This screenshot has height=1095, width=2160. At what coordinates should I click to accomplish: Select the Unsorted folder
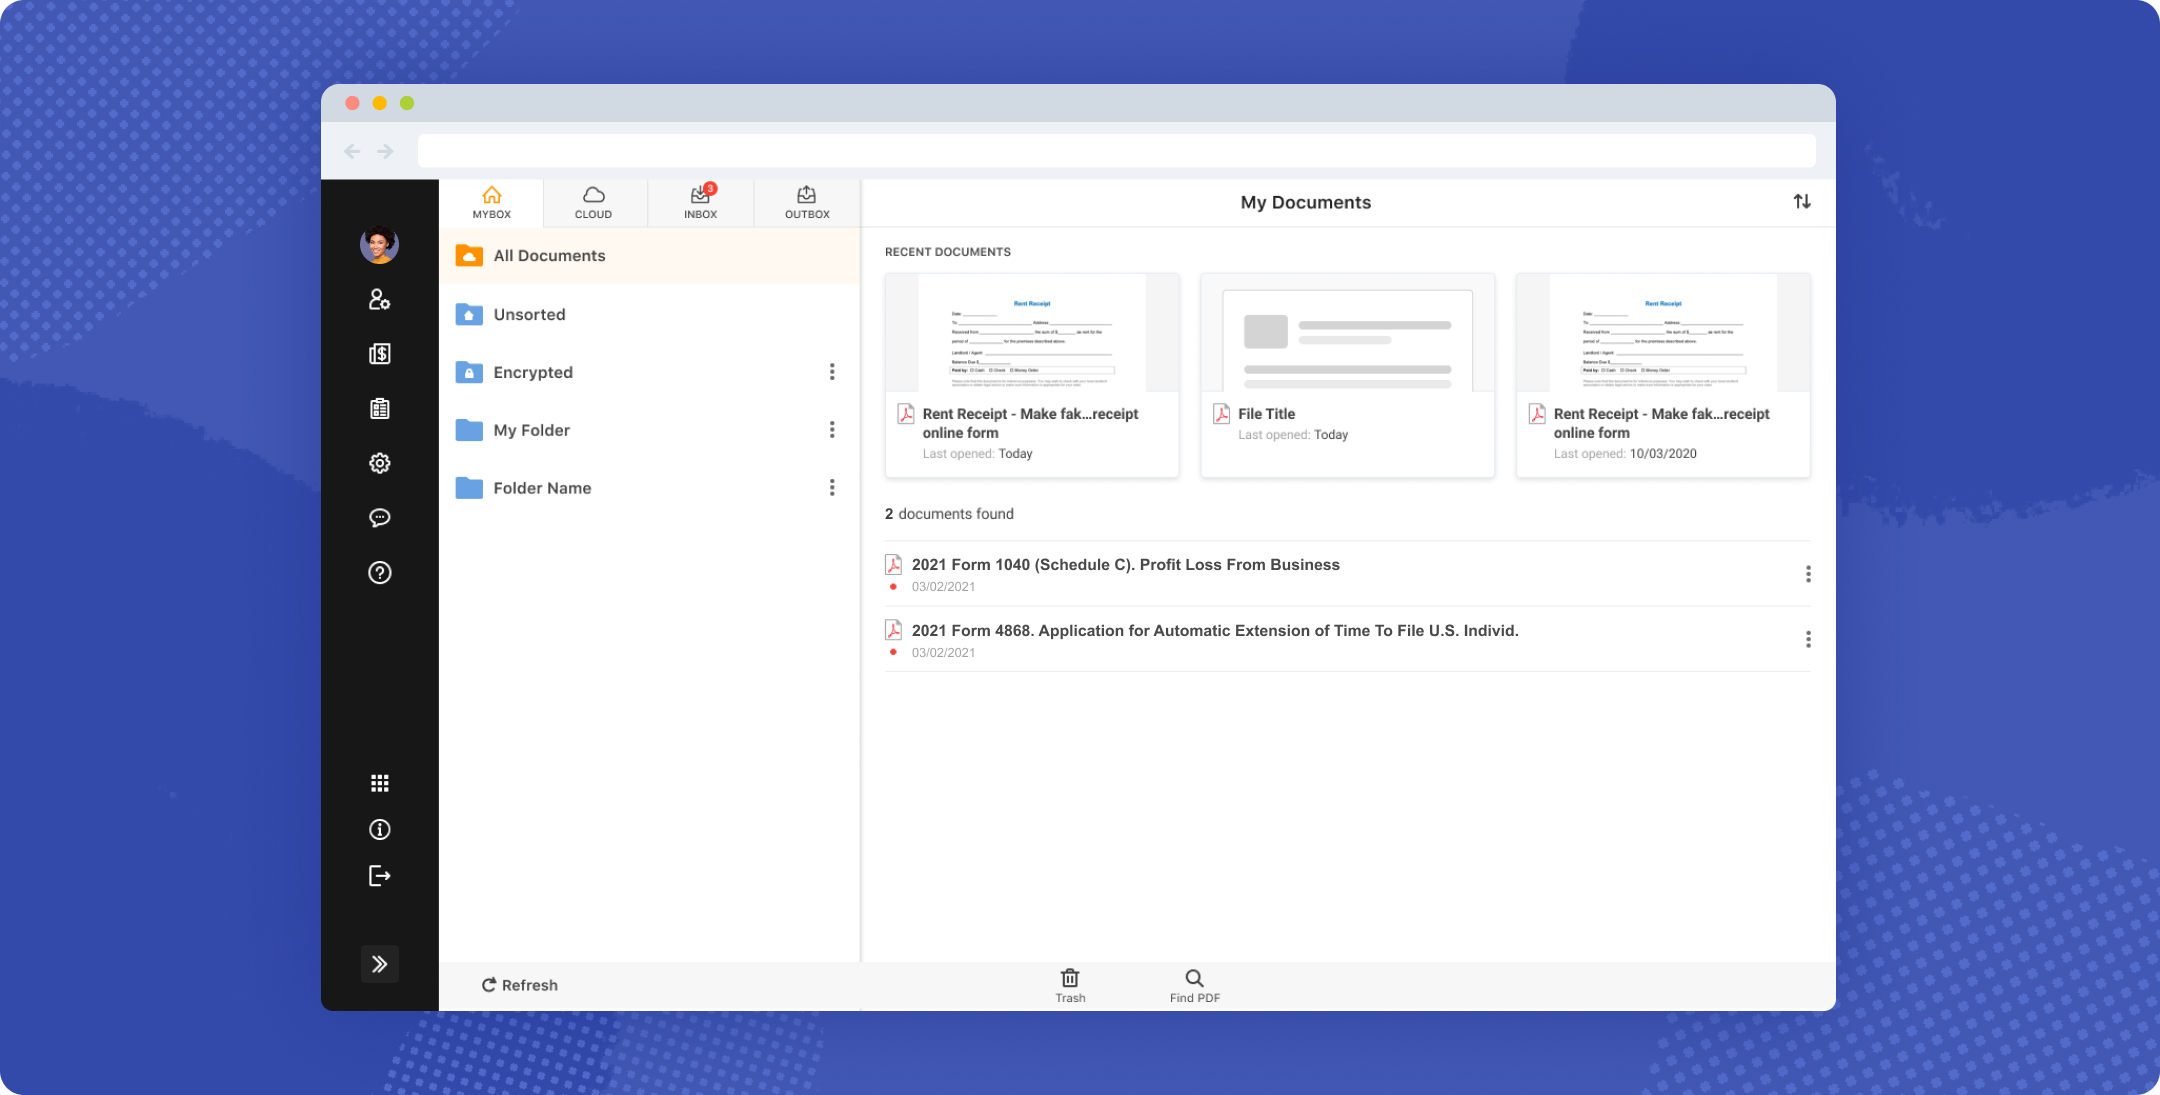pyautogui.click(x=529, y=314)
